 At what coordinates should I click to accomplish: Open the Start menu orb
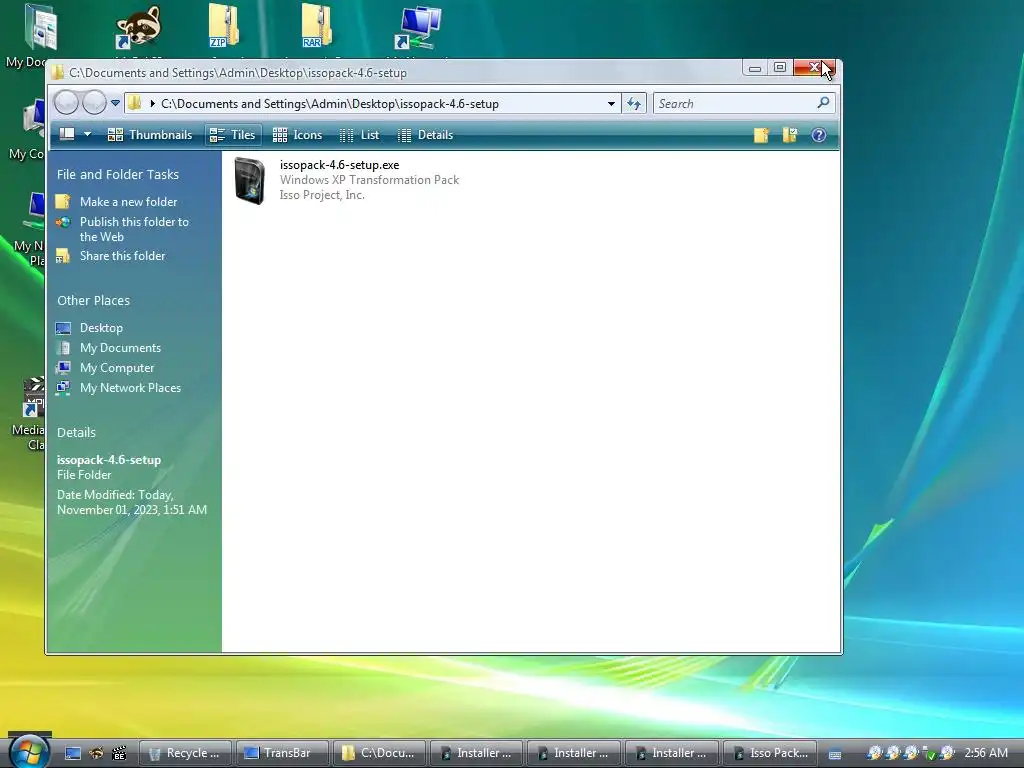tap(29, 751)
